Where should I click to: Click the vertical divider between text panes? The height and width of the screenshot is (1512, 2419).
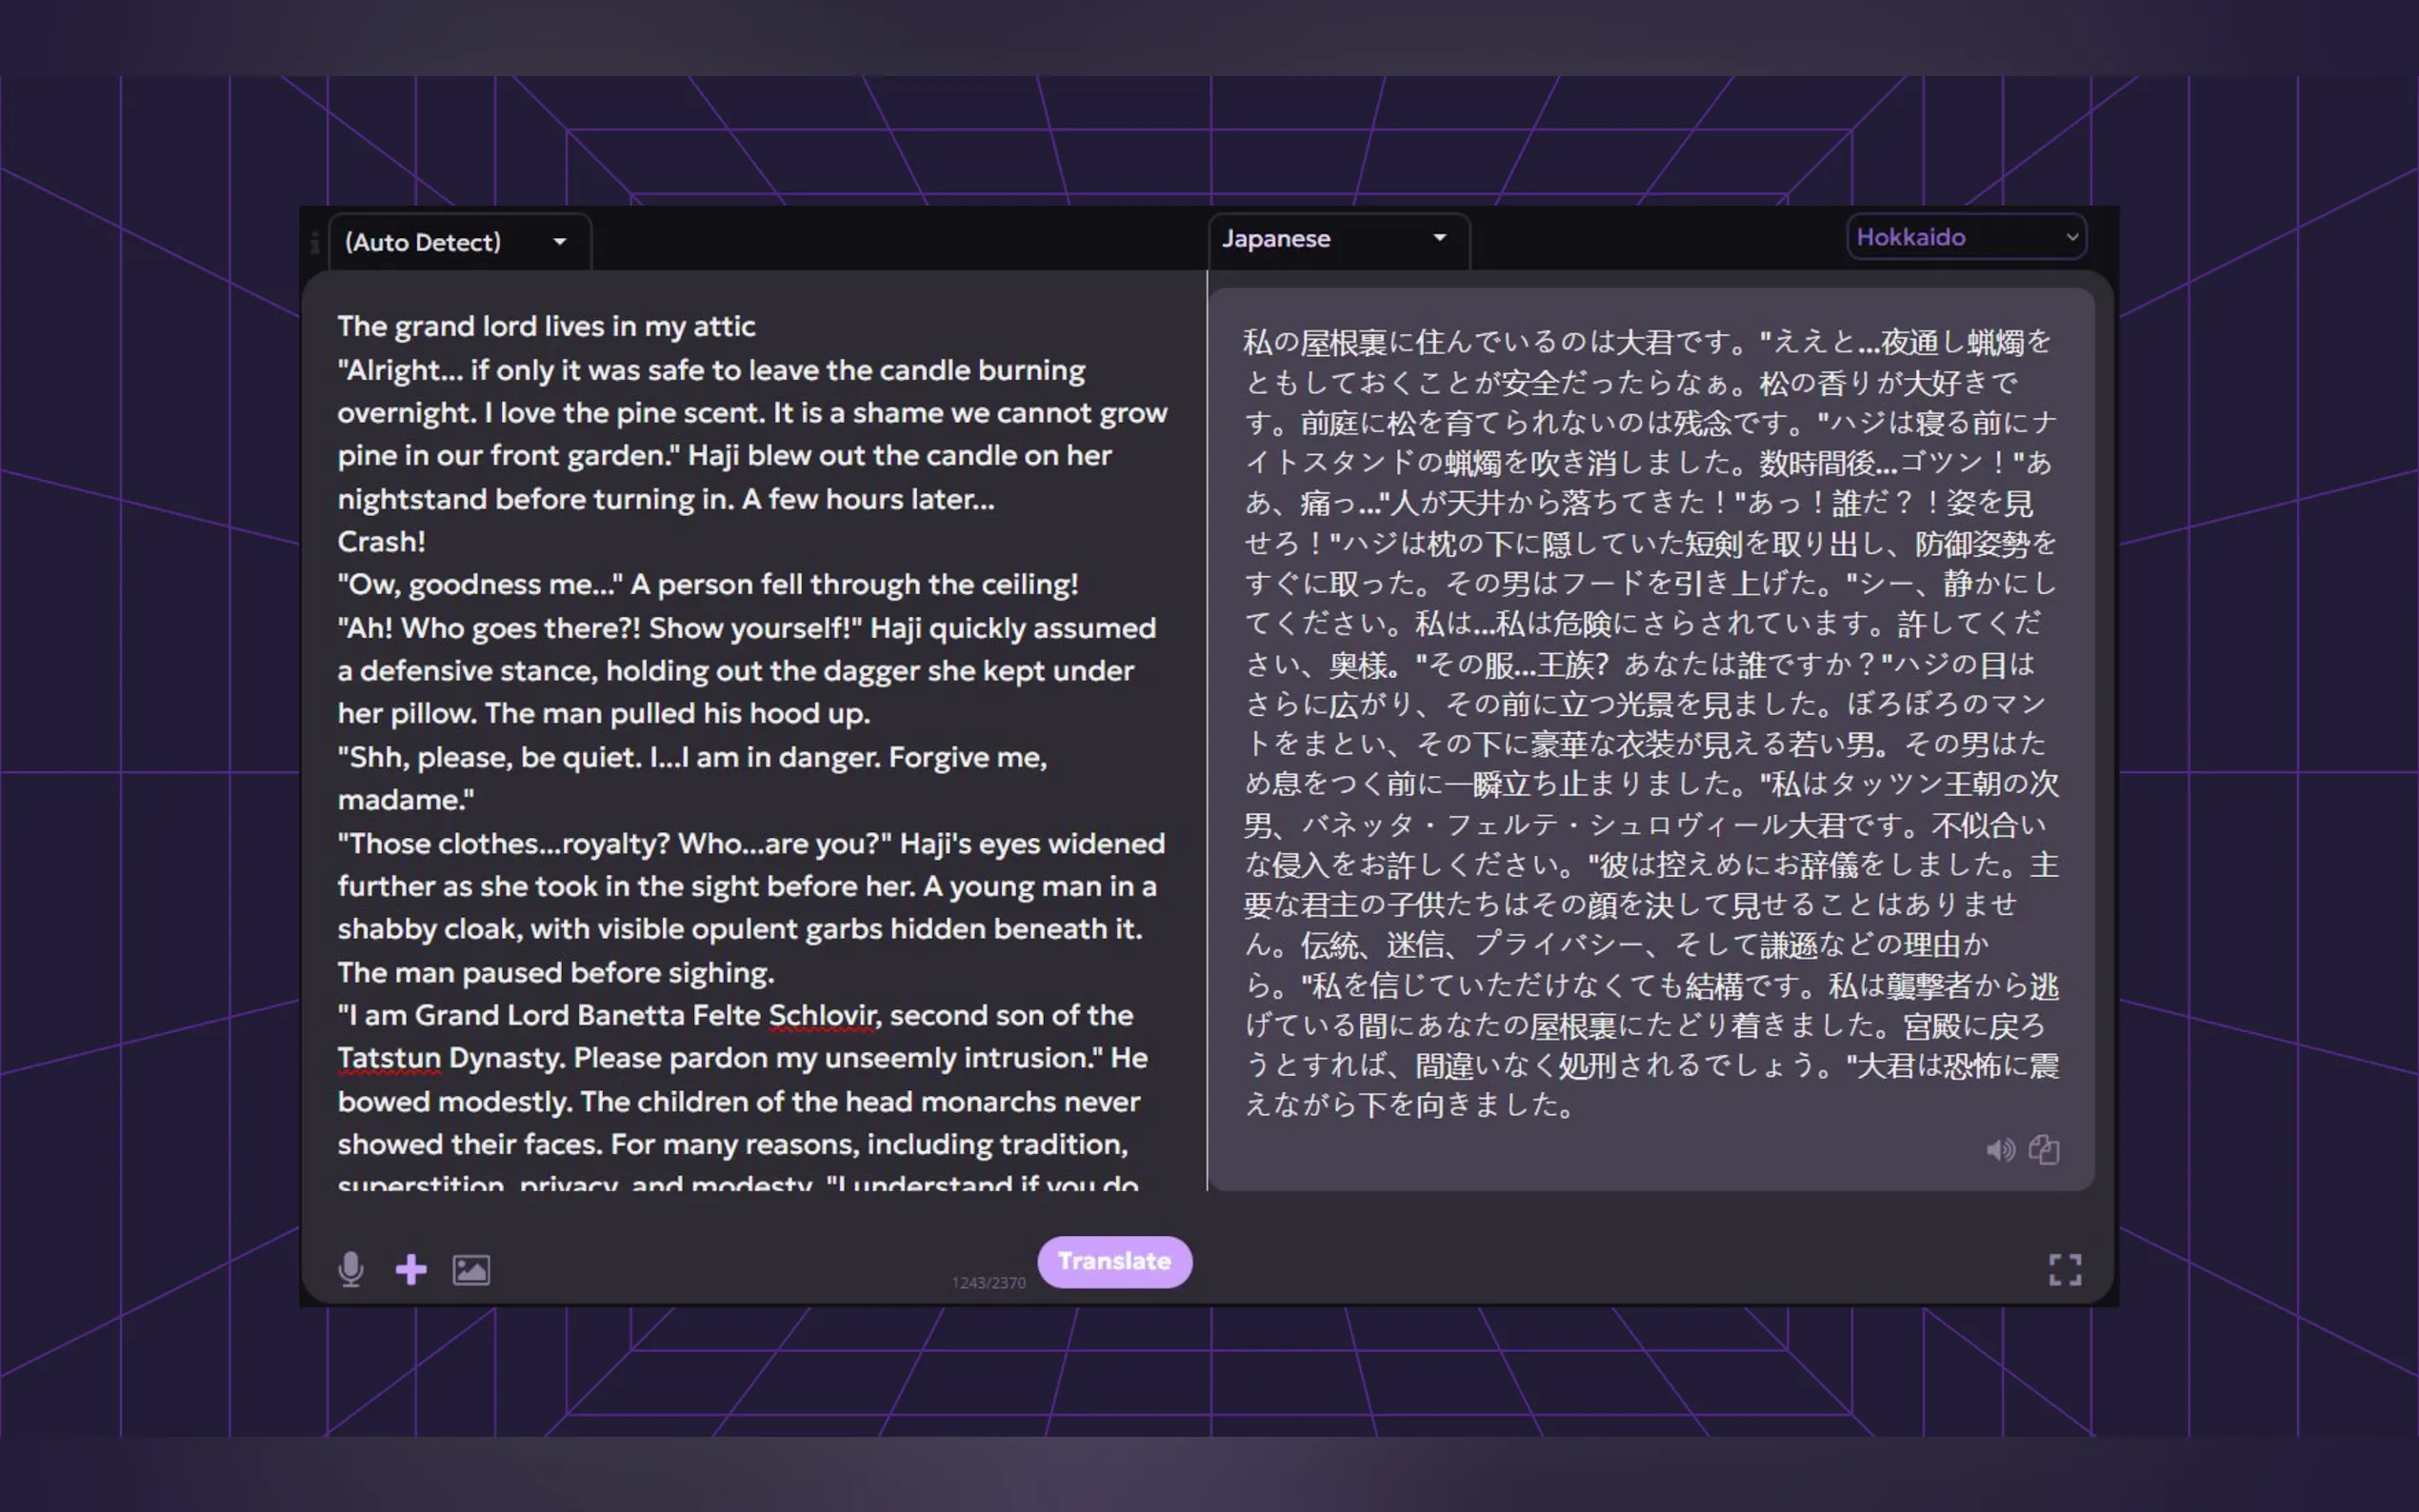point(1207,730)
